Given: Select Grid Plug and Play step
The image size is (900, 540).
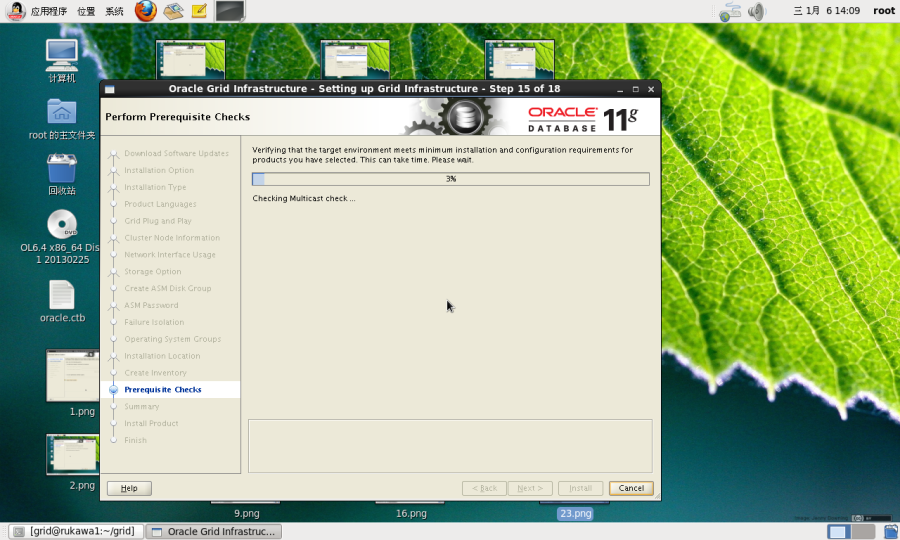Looking at the screenshot, I should (158, 221).
